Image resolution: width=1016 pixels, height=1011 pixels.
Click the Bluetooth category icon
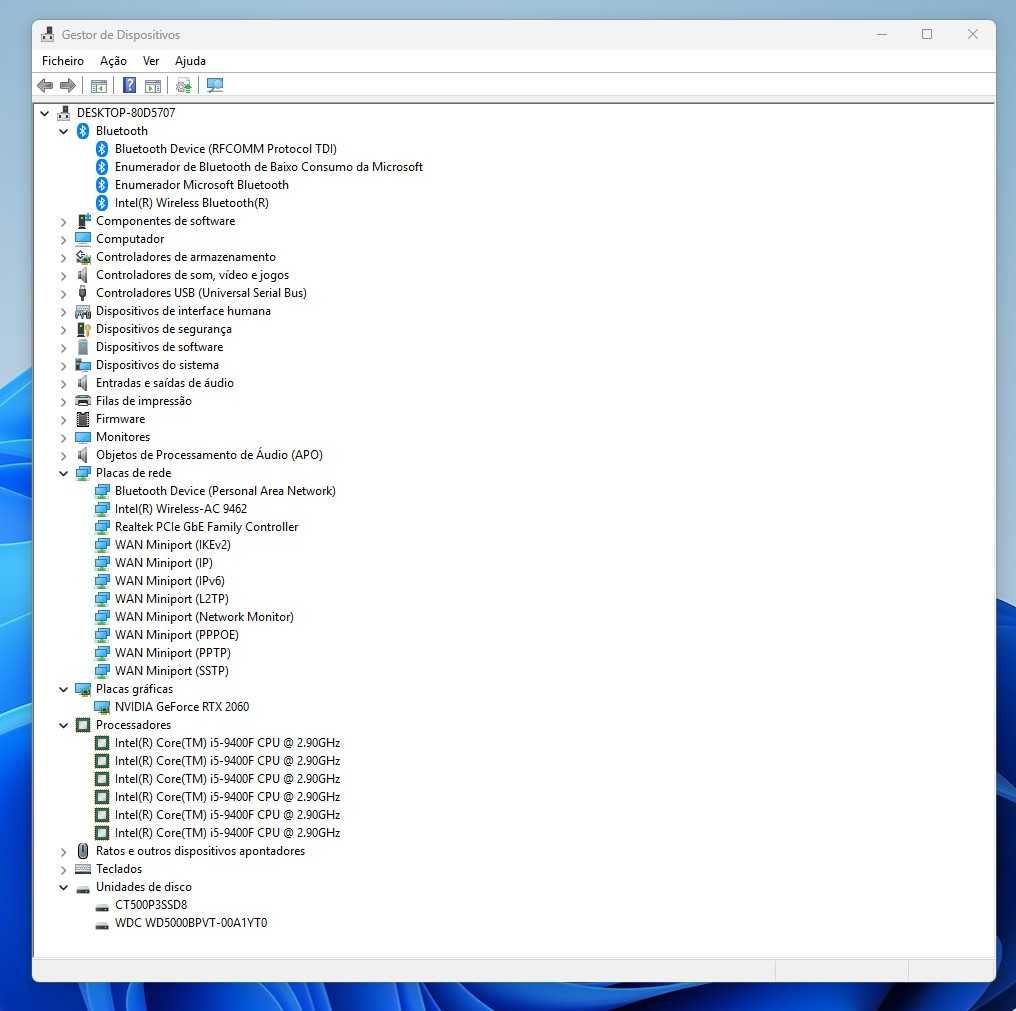[83, 131]
